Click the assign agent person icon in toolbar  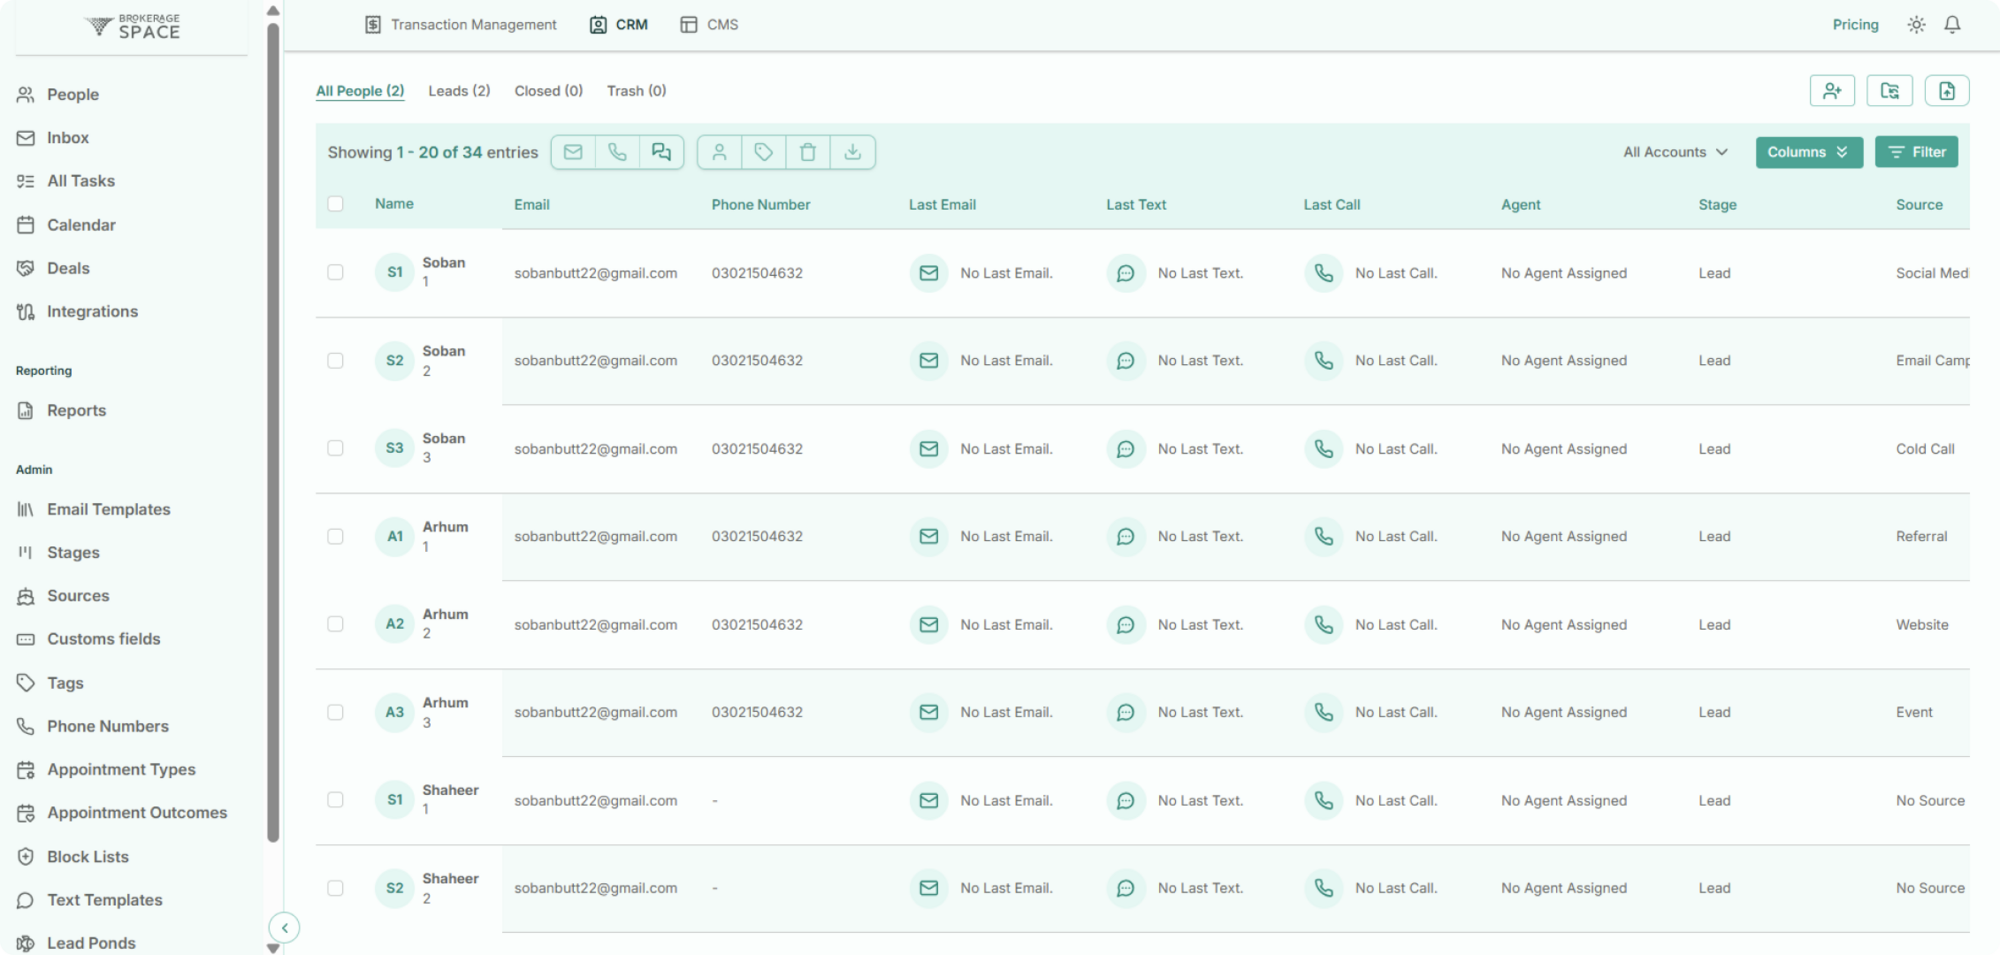click(x=719, y=152)
